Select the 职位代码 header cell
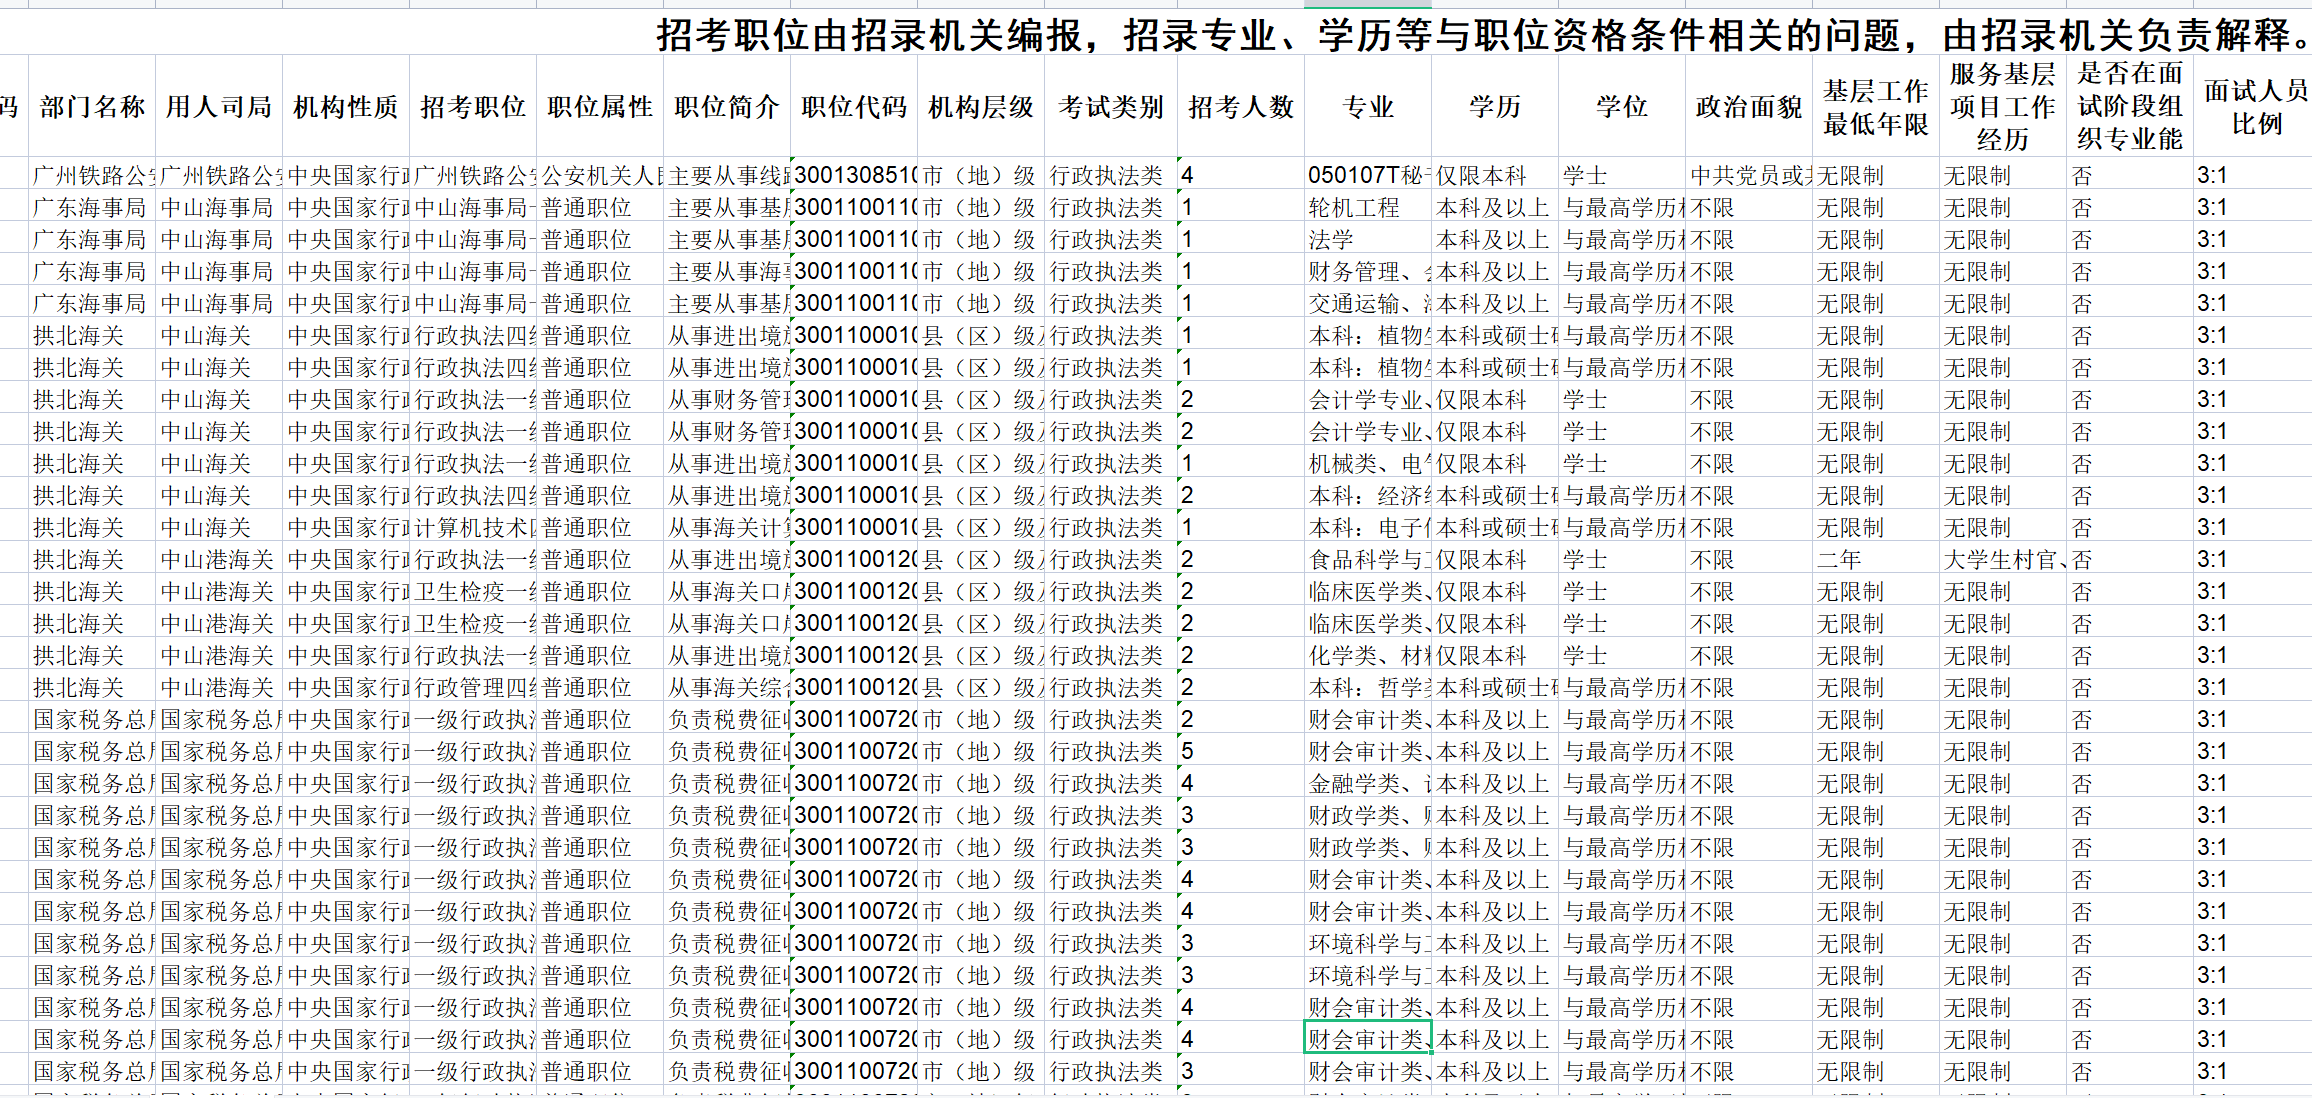Image resolution: width=2312 pixels, height=1098 pixels. (x=853, y=106)
